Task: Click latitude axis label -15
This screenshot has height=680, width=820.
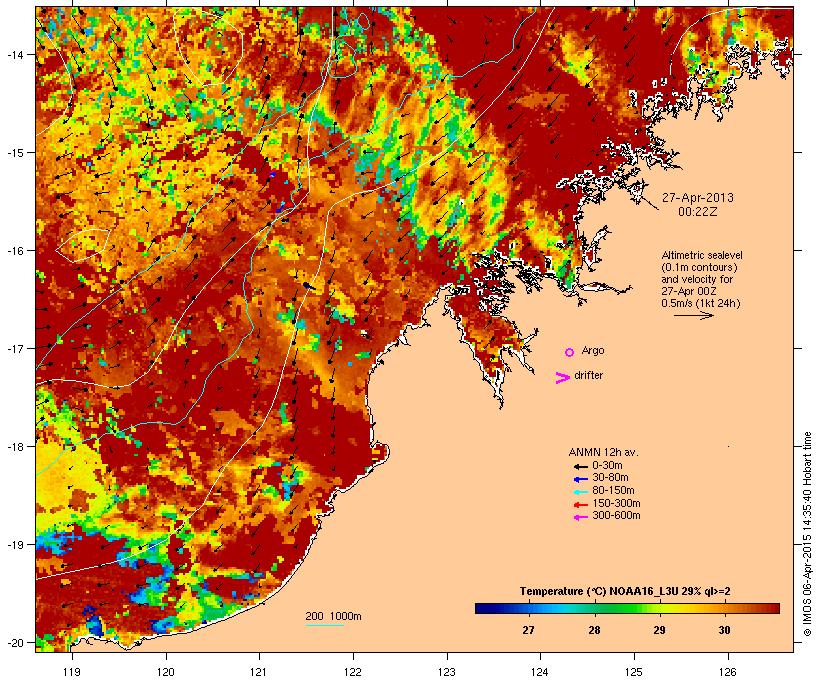Action: (x=15, y=153)
